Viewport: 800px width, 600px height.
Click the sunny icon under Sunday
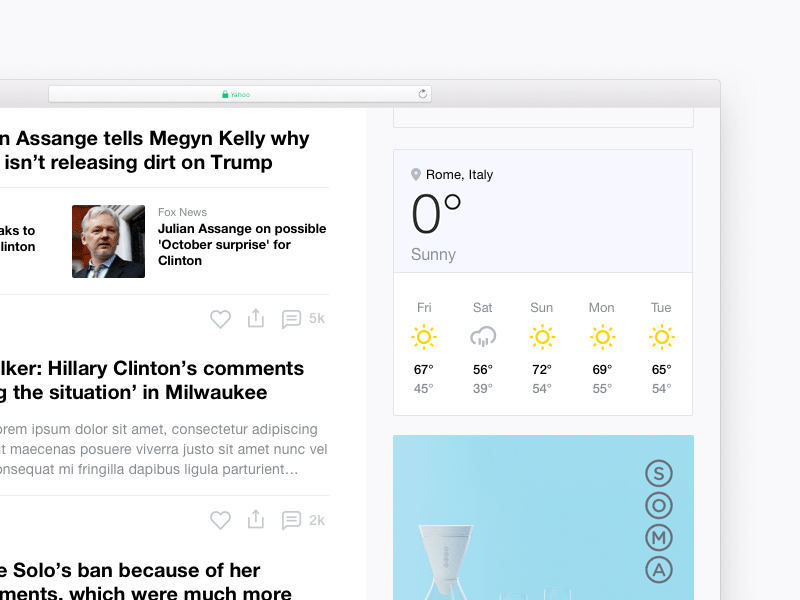542,337
